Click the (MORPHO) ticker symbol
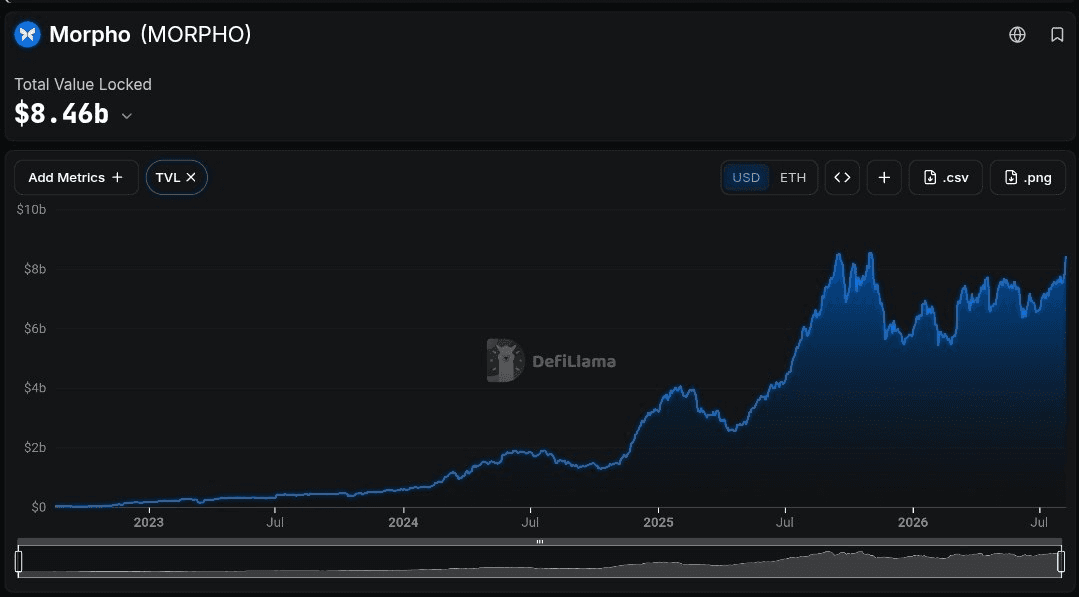1079x597 pixels. pos(196,34)
